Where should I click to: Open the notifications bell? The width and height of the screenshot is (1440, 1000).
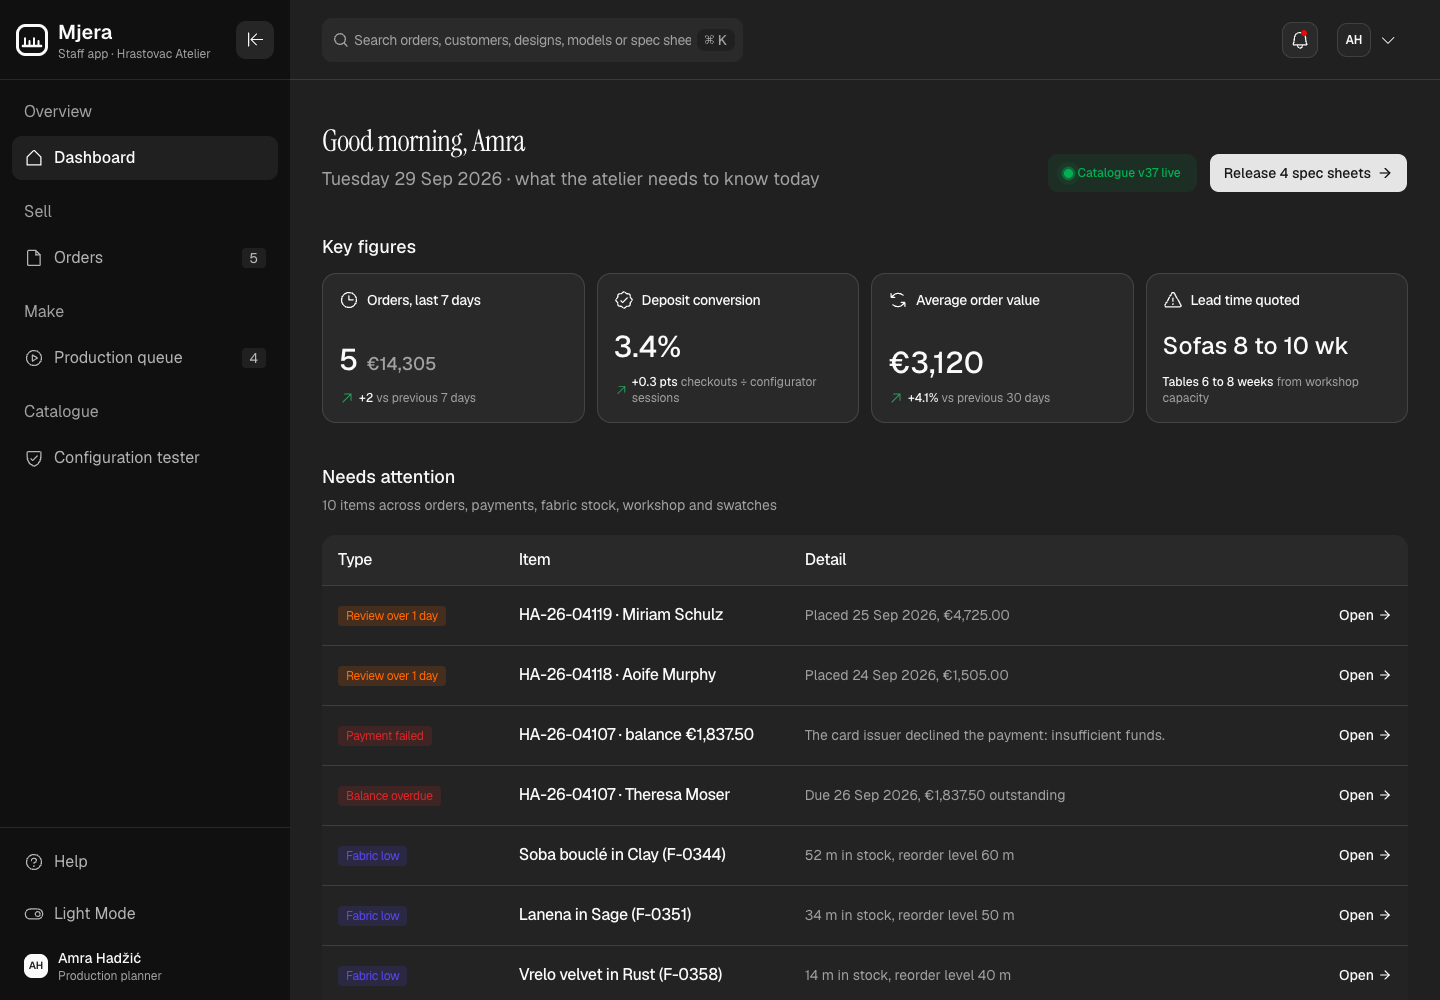click(x=1300, y=40)
